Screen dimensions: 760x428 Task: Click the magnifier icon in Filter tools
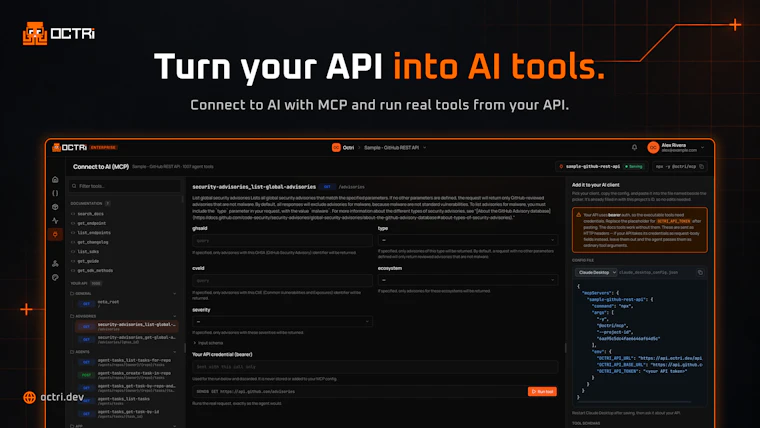click(x=74, y=186)
